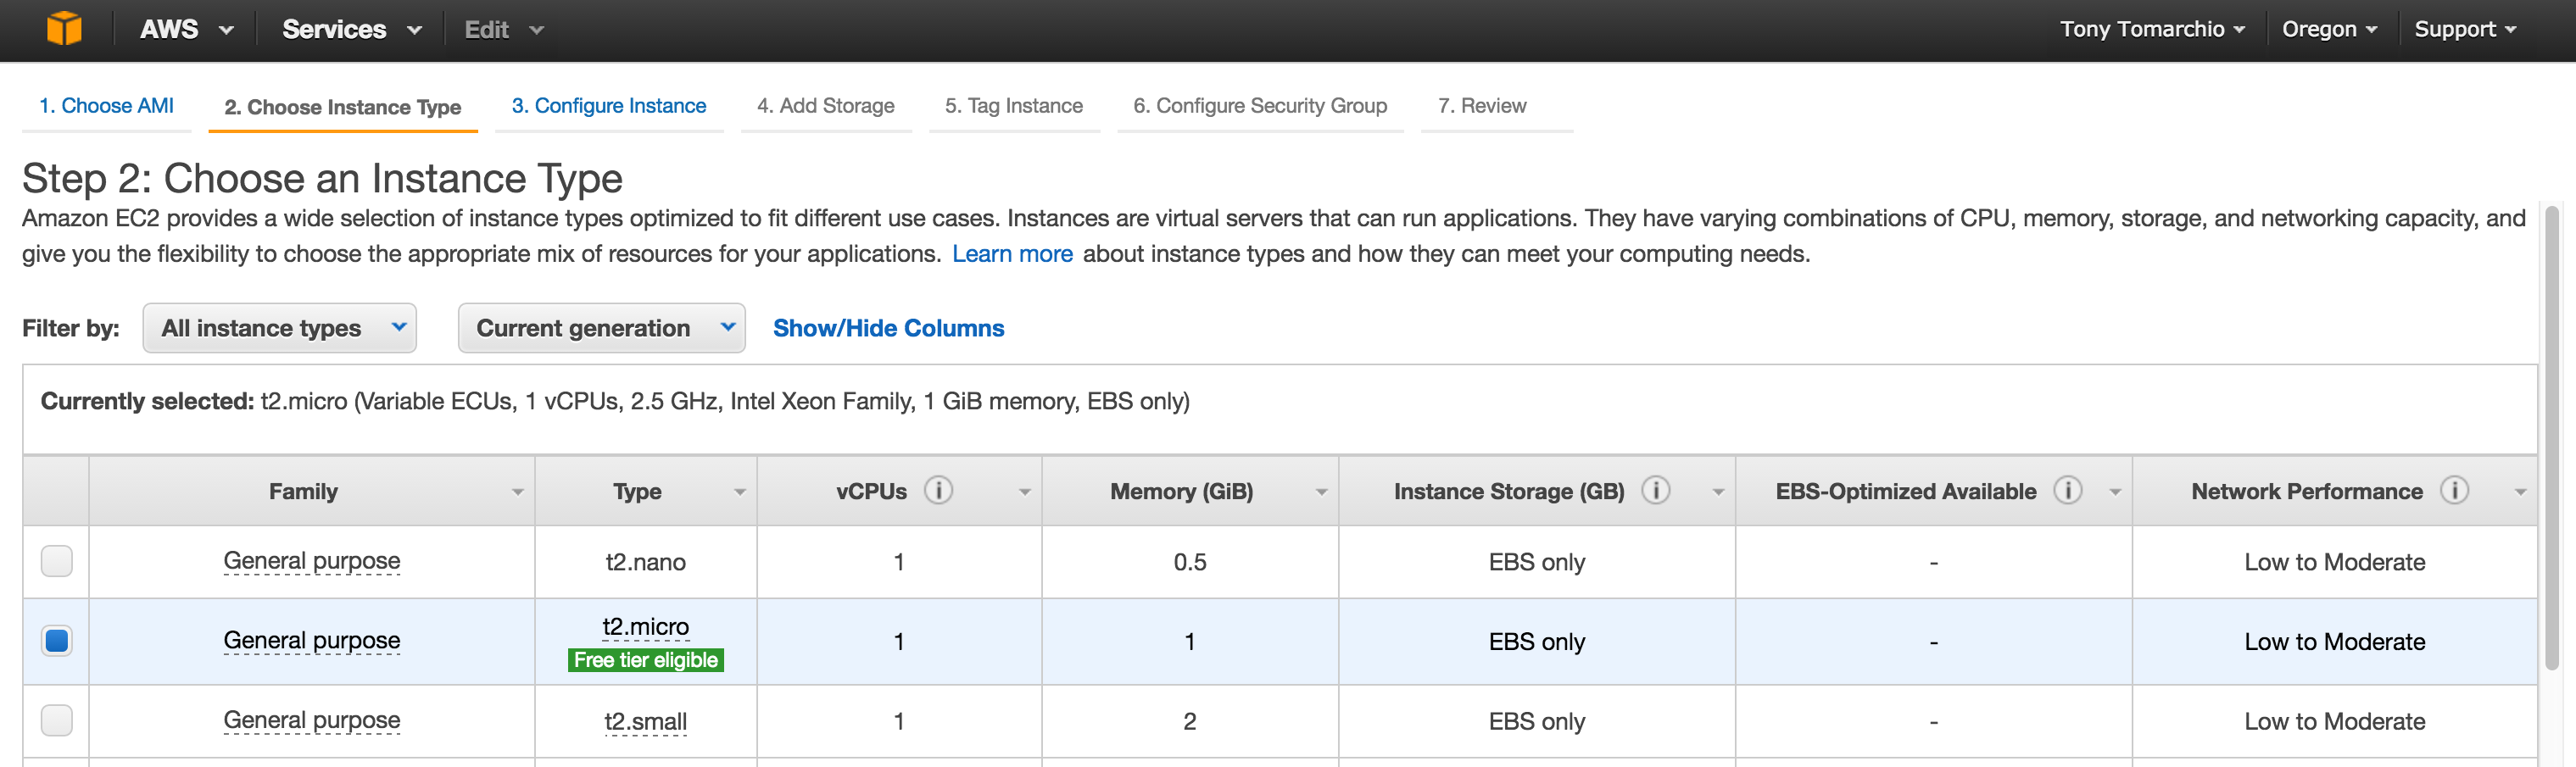Open Instance Storage column sort arrow
The width and height of the screenshot is (2576, 767).
point(1718,492)
